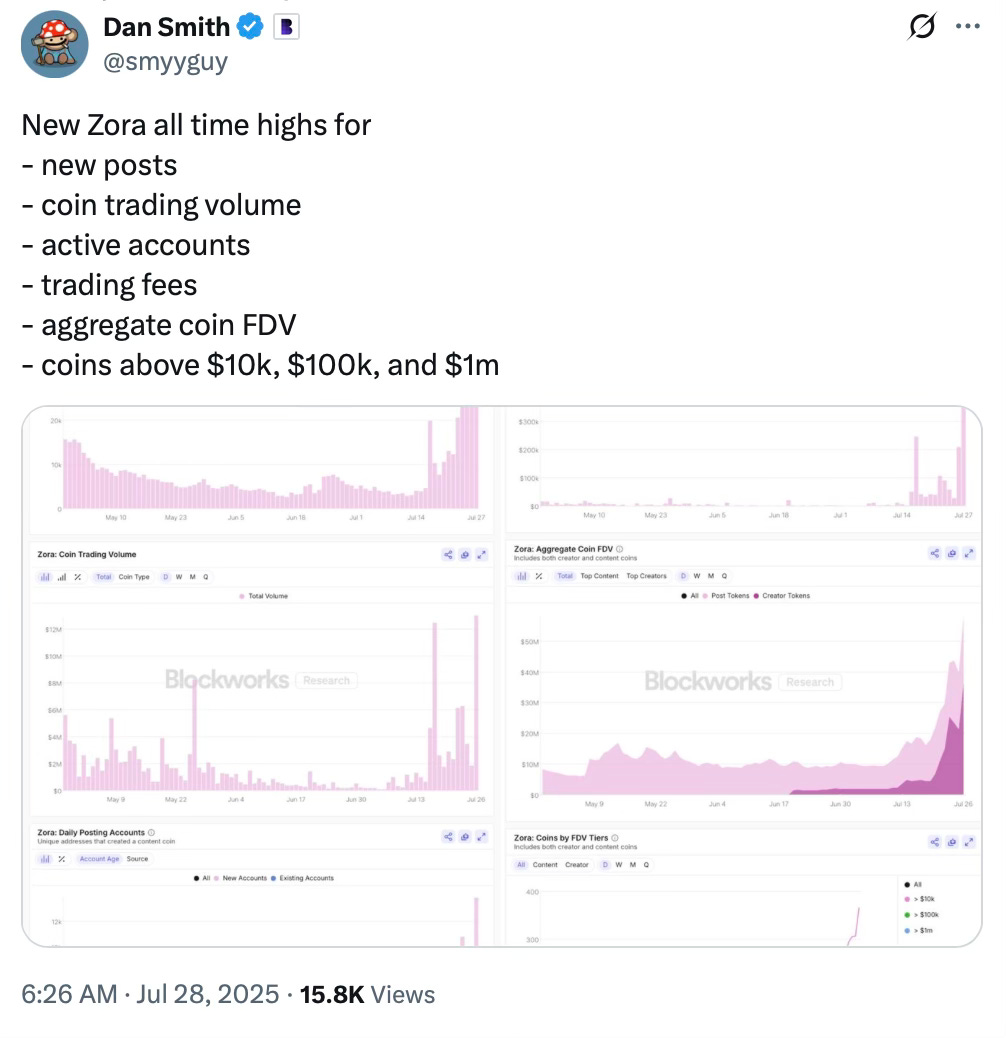The image size is (1006, 1038).
Task: Click the >$100k green legend swatch
Action: 907,915
